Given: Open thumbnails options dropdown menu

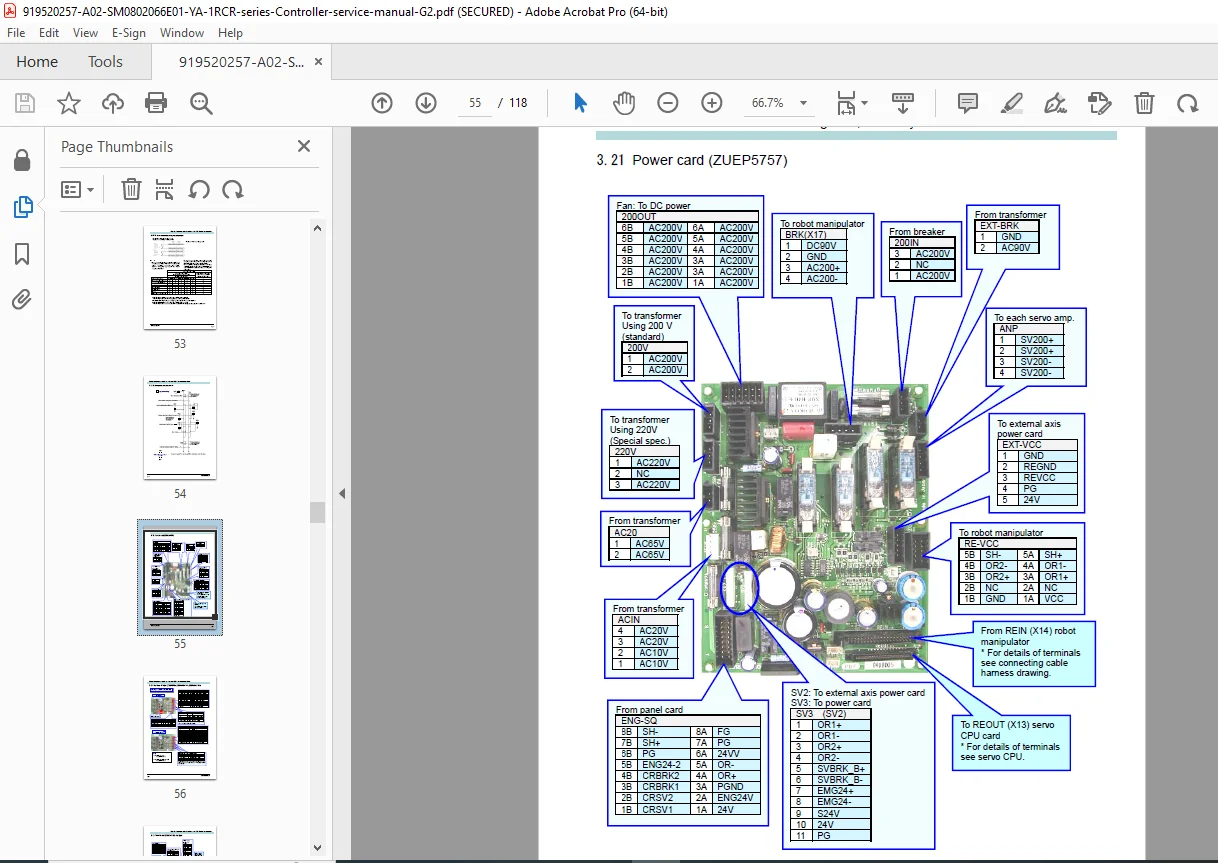Looking at the screenshot, I should pyautogui.click(x=77, y=189).
